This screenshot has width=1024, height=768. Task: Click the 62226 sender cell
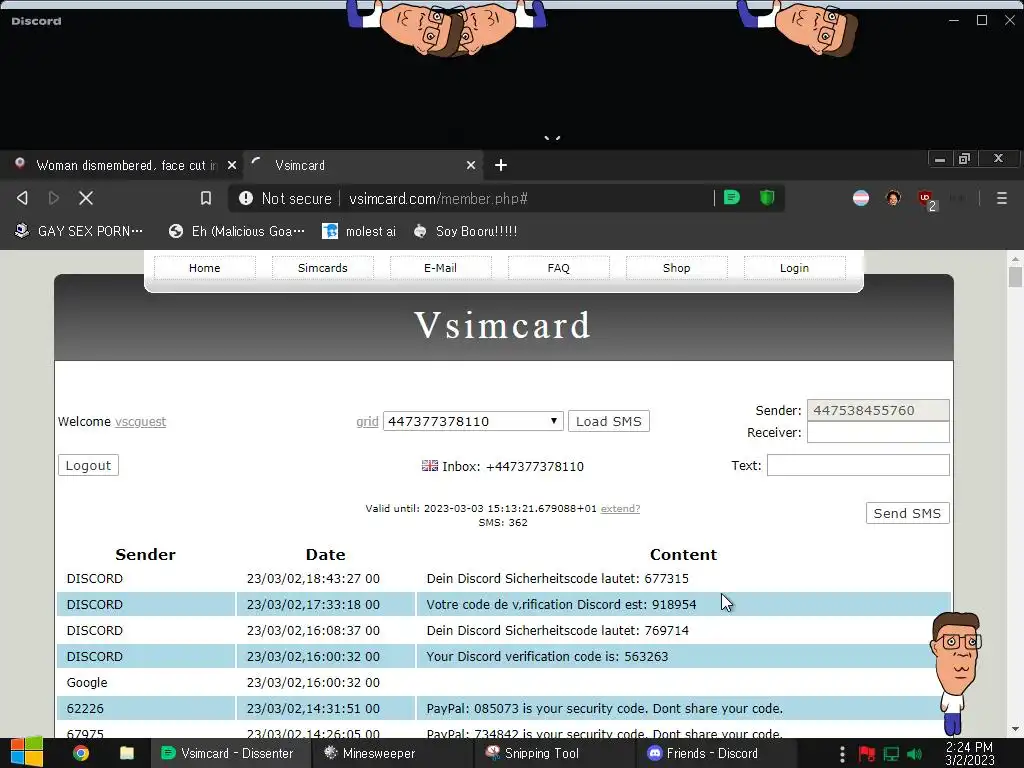pyautogui.click(x=146, y=709)
